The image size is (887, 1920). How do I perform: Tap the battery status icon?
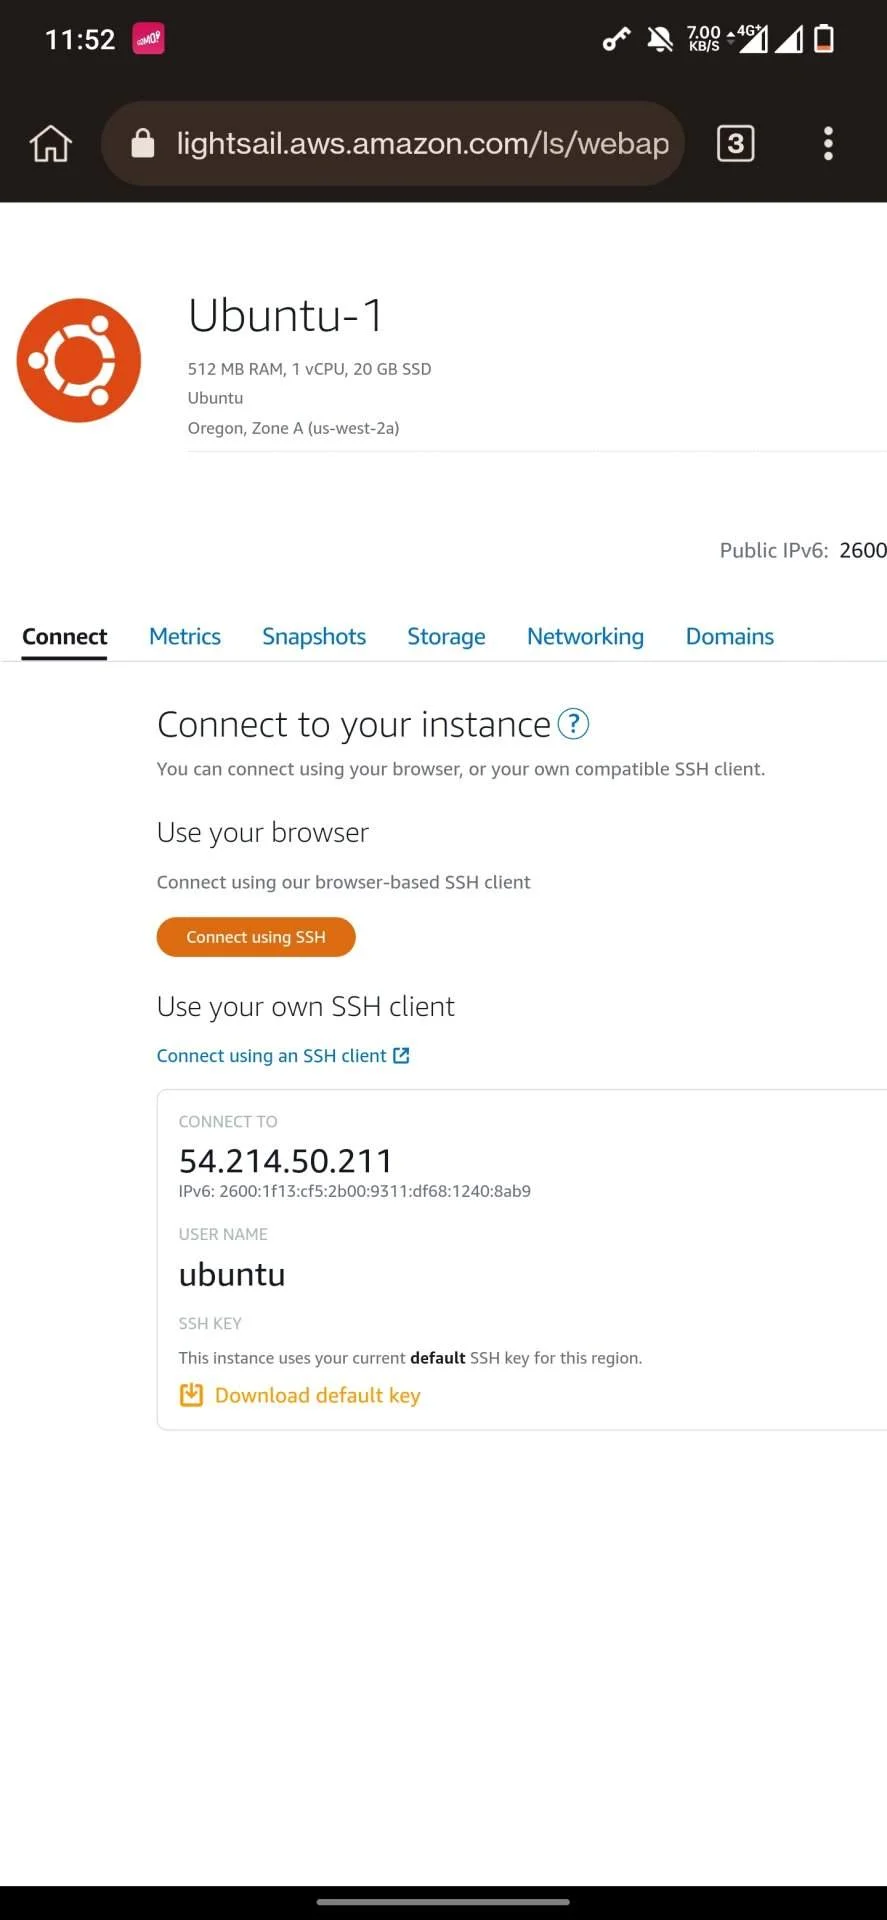(824, 39)
